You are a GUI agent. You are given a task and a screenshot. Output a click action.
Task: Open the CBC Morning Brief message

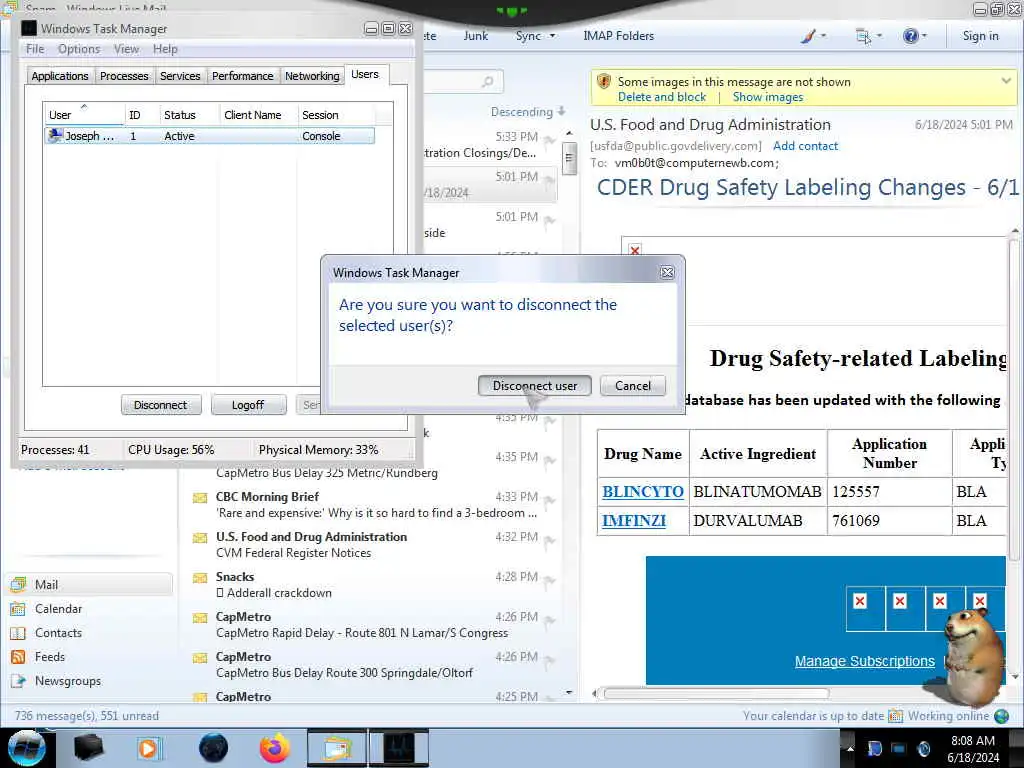(x=374, y=505)
